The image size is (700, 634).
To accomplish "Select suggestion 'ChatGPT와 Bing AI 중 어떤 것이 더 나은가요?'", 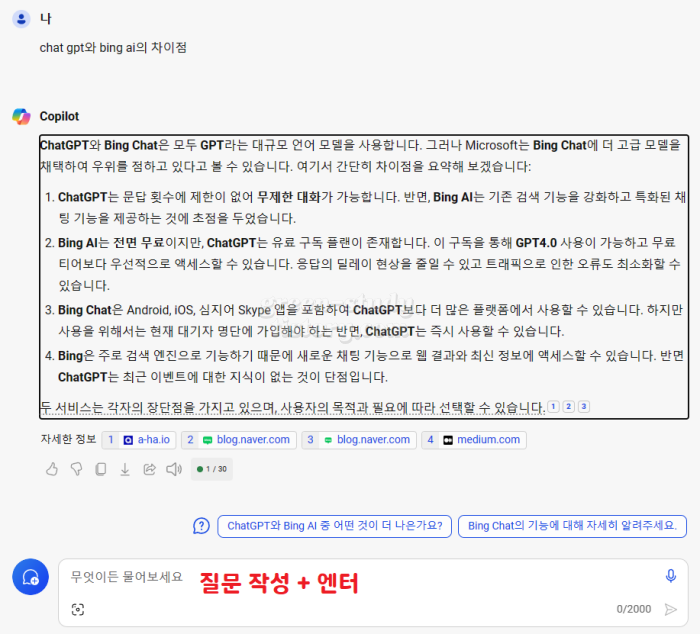I will click(x=334, y=526).
